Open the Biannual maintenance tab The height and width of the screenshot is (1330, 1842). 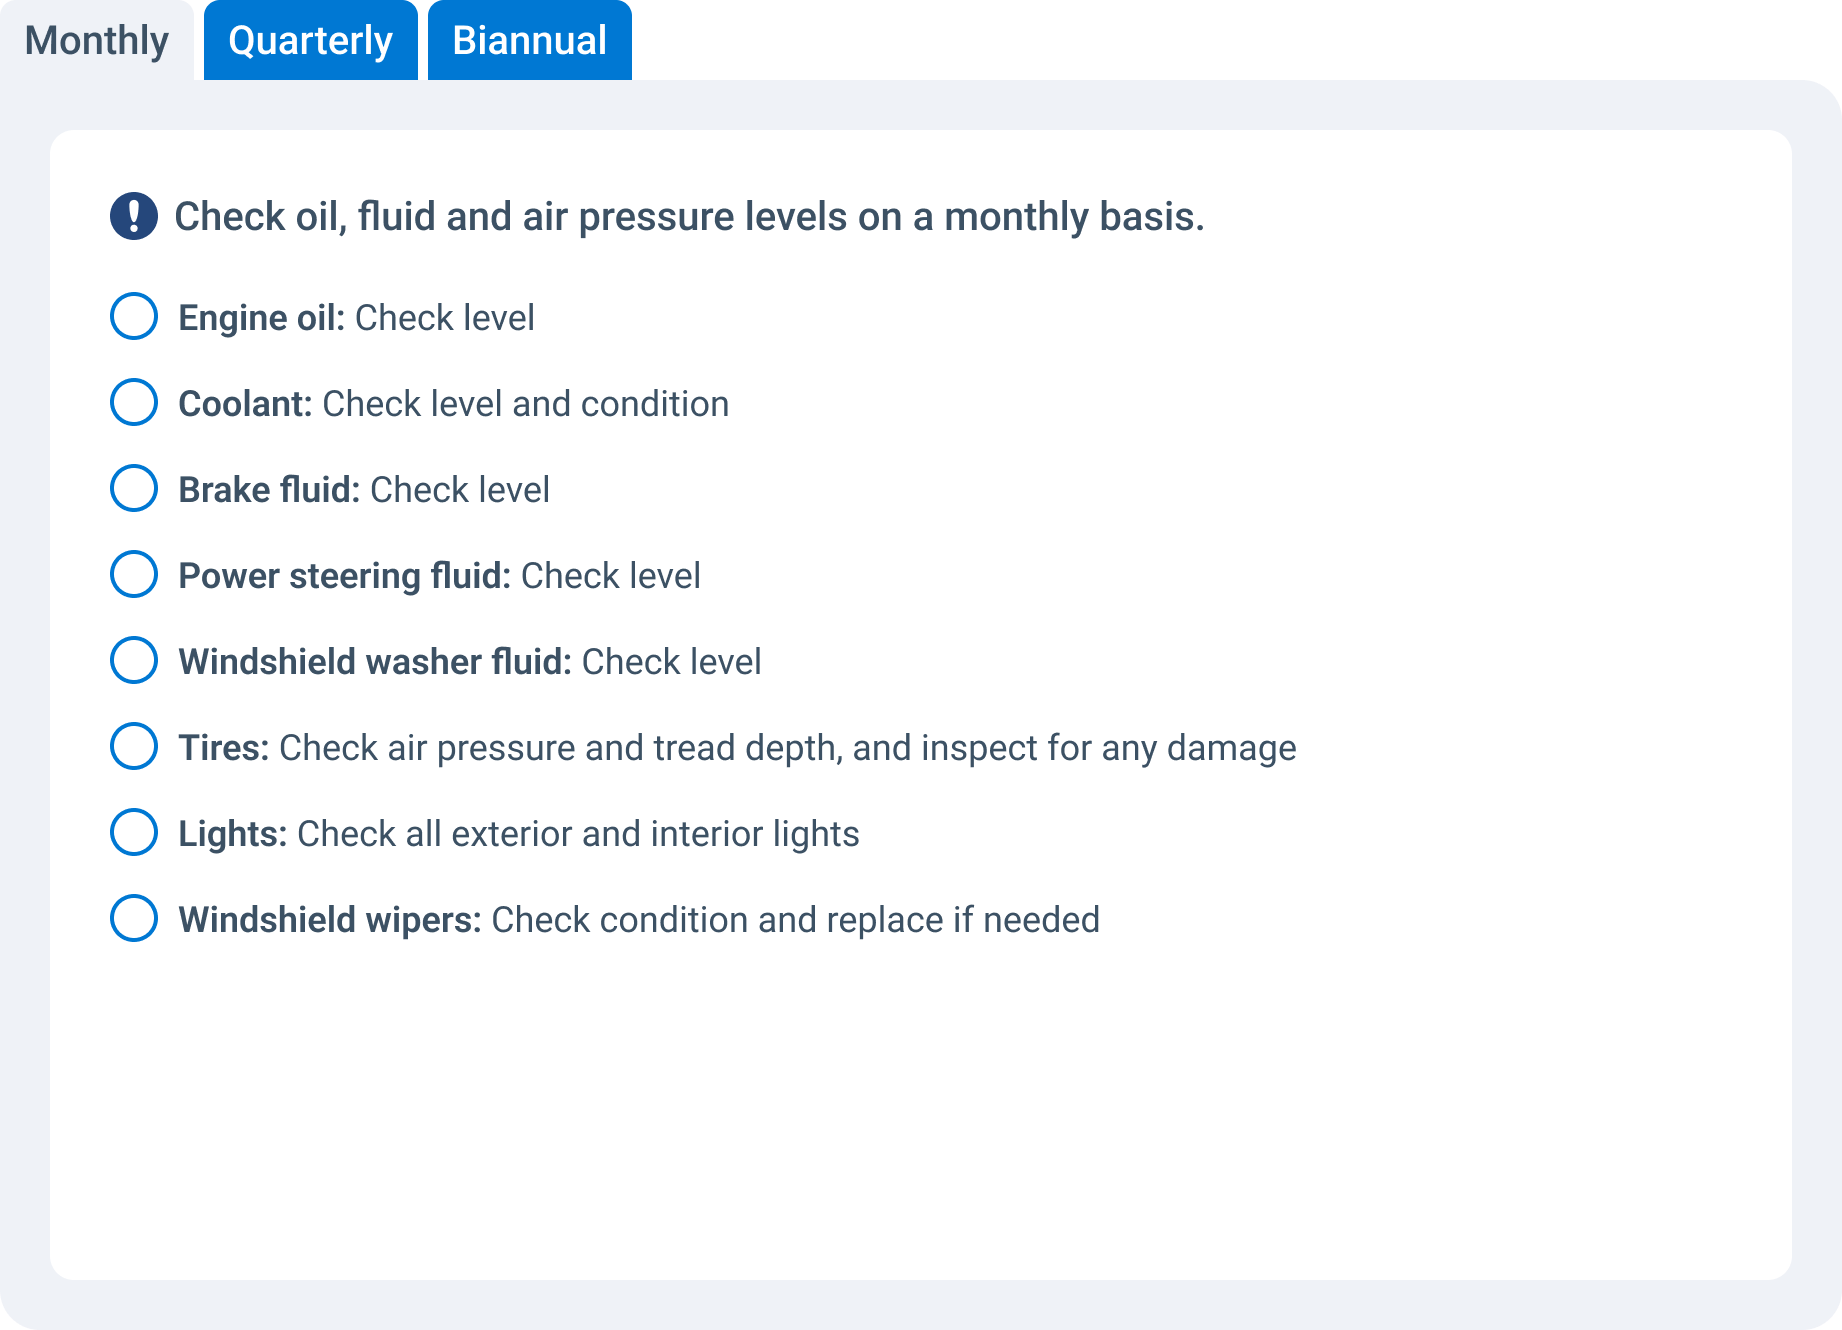529,40
